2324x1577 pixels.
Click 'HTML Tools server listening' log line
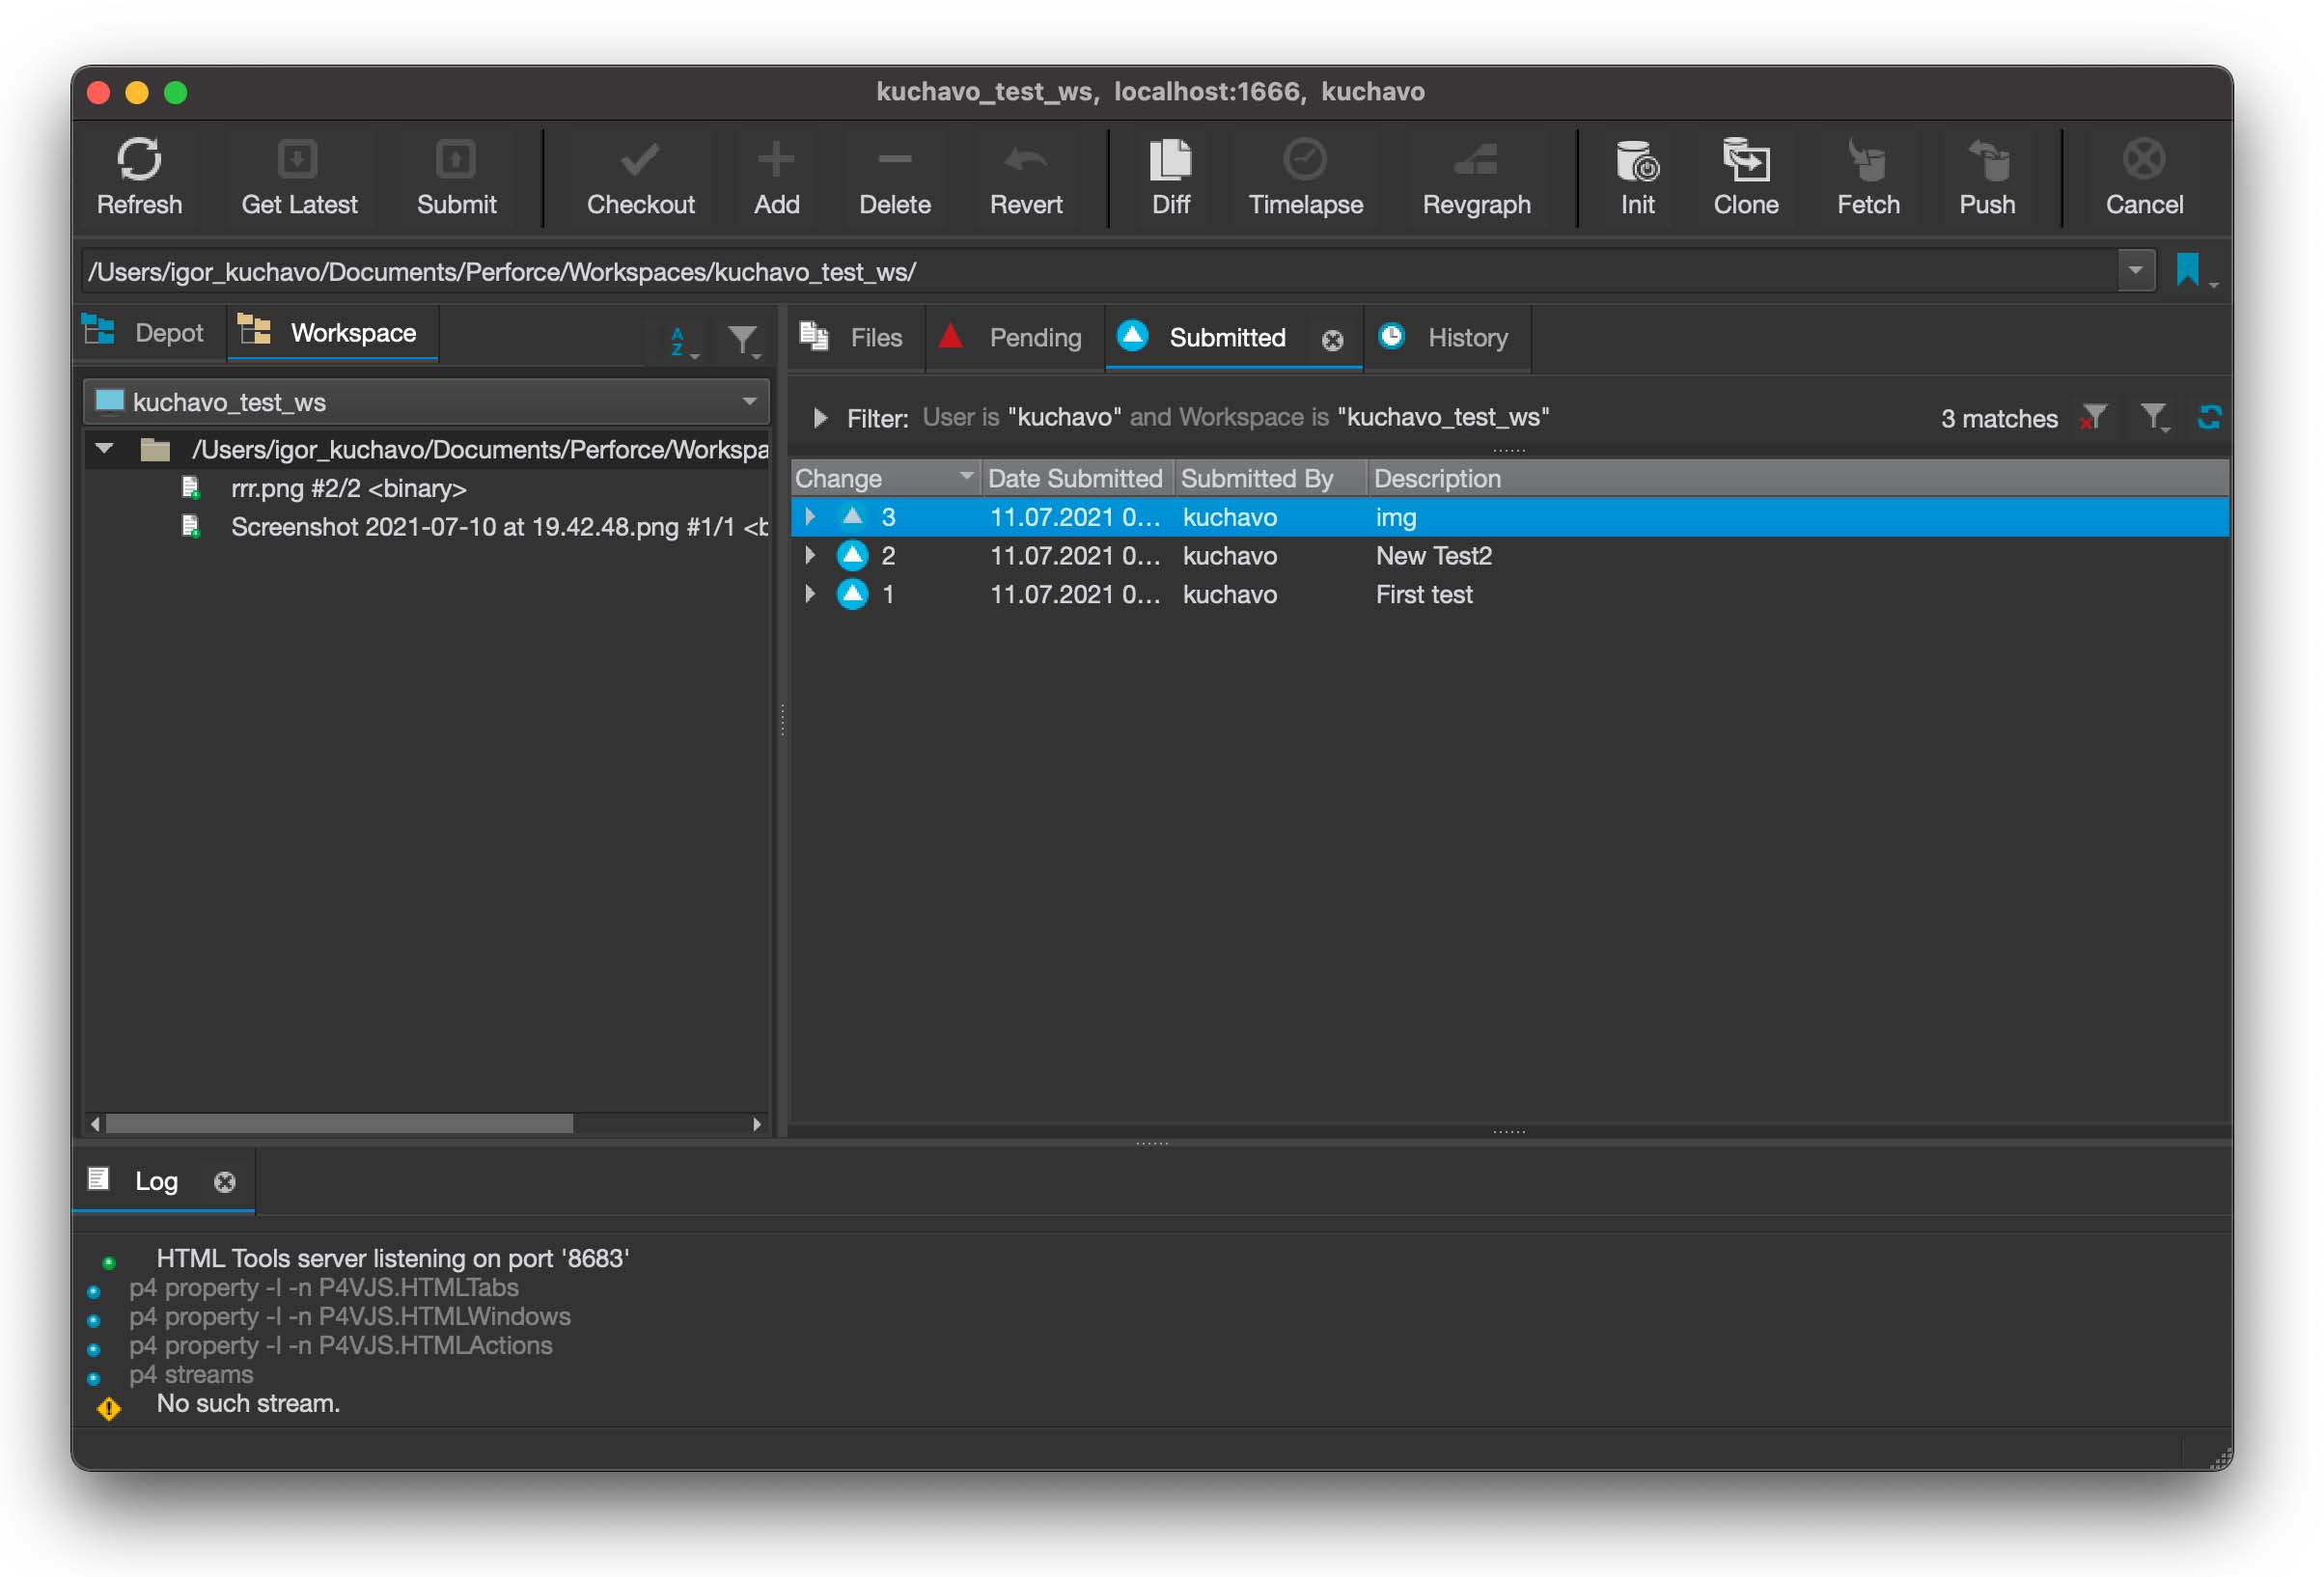[x=392, y=1258]
